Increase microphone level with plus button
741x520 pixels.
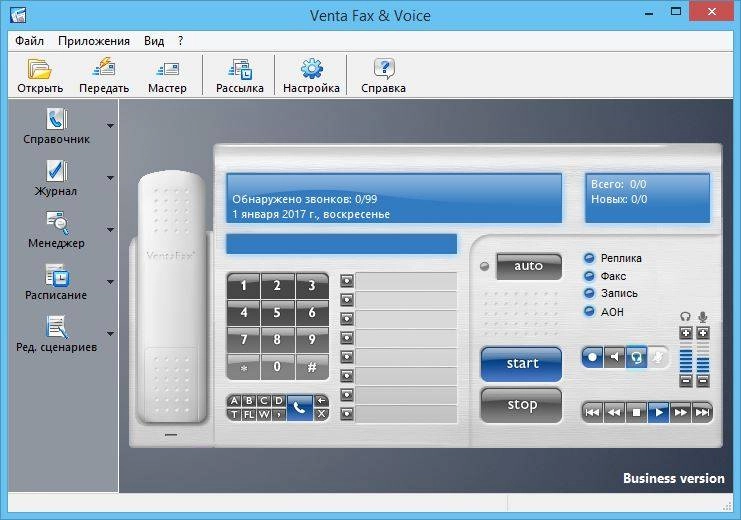click(x=703, y=333)
